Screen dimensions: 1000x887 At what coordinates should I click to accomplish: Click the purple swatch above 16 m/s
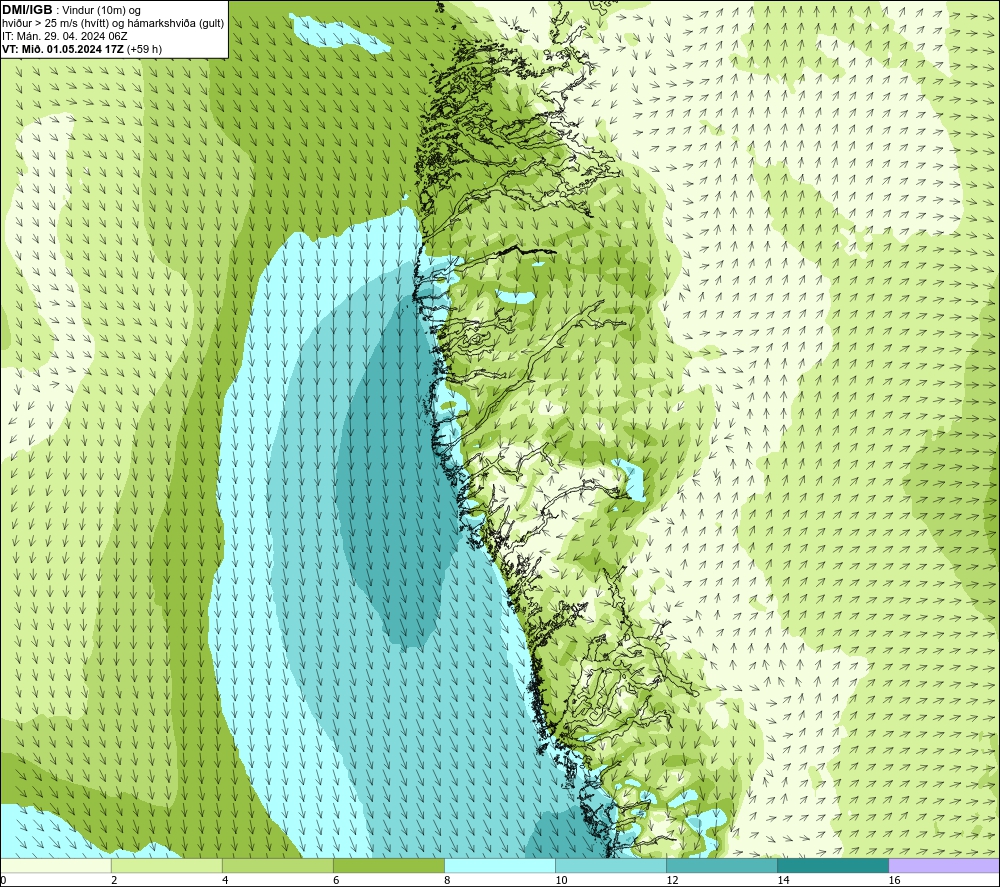944,865
